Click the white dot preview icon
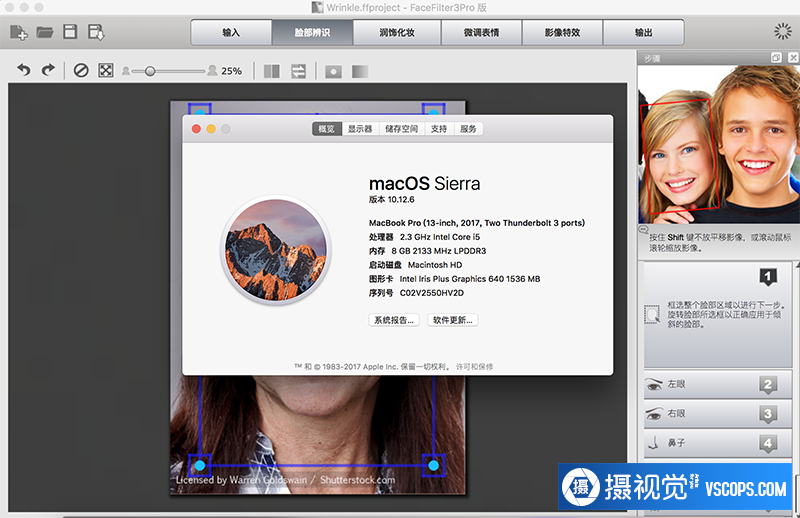Image resolution: width=800 pixels, height=518 pixels. tap(333, 71)
